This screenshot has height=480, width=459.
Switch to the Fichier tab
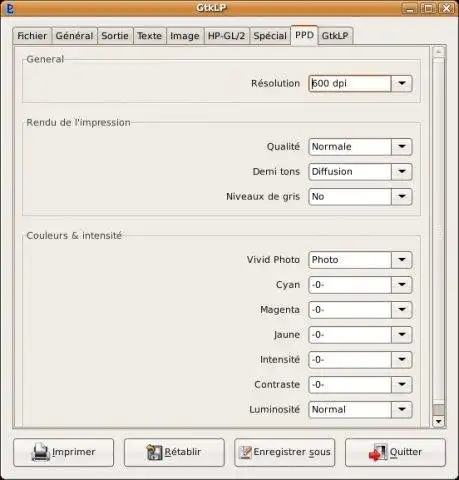32,36
